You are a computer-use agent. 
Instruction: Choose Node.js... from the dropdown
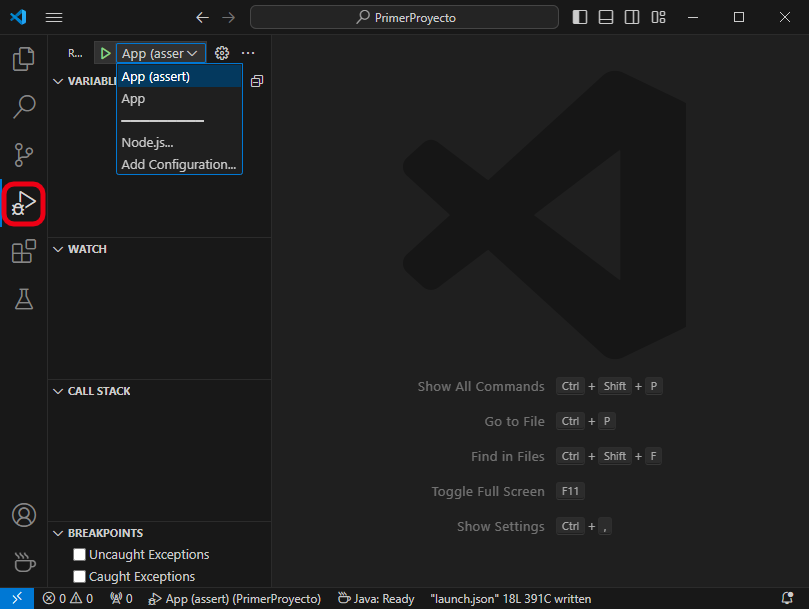pos(179,142)
